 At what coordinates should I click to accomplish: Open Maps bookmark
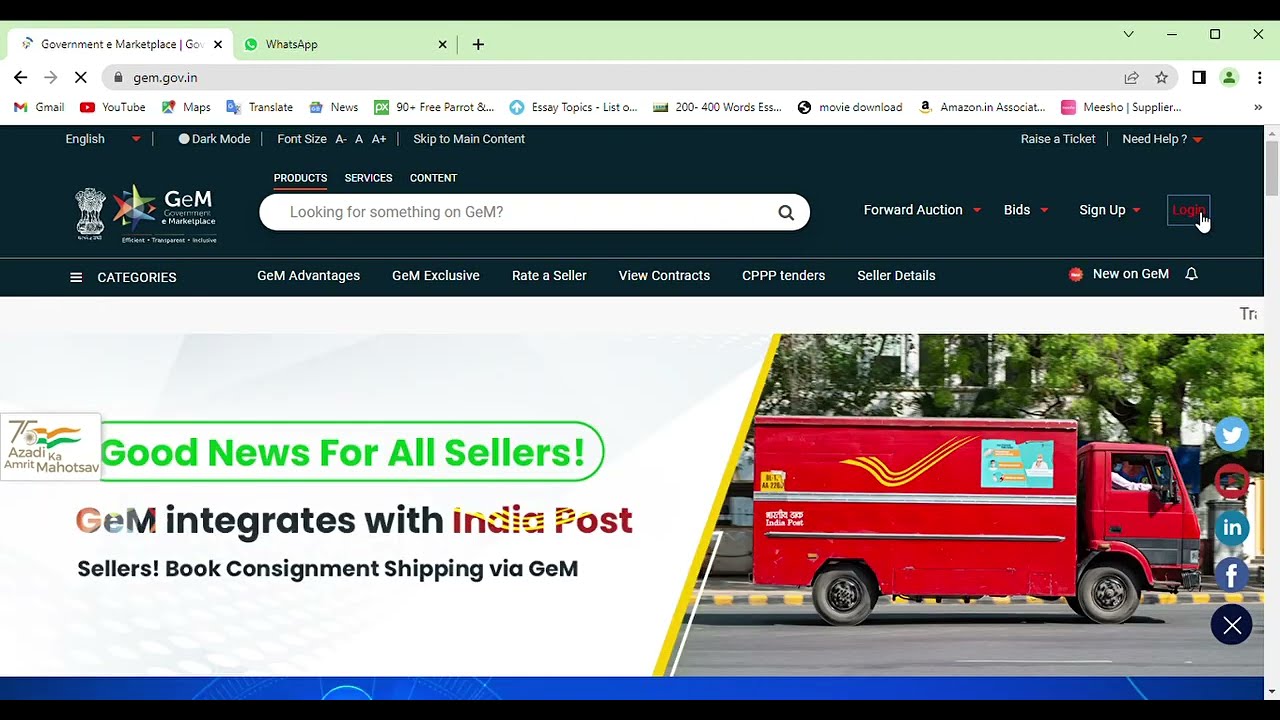point(186,107)
